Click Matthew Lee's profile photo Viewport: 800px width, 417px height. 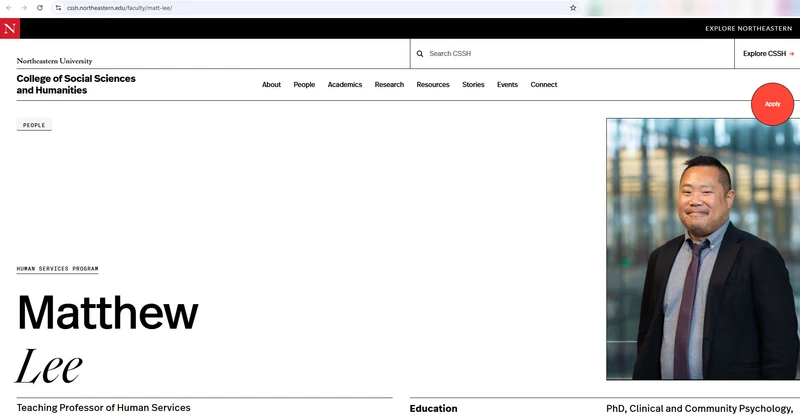pos(703,249)
